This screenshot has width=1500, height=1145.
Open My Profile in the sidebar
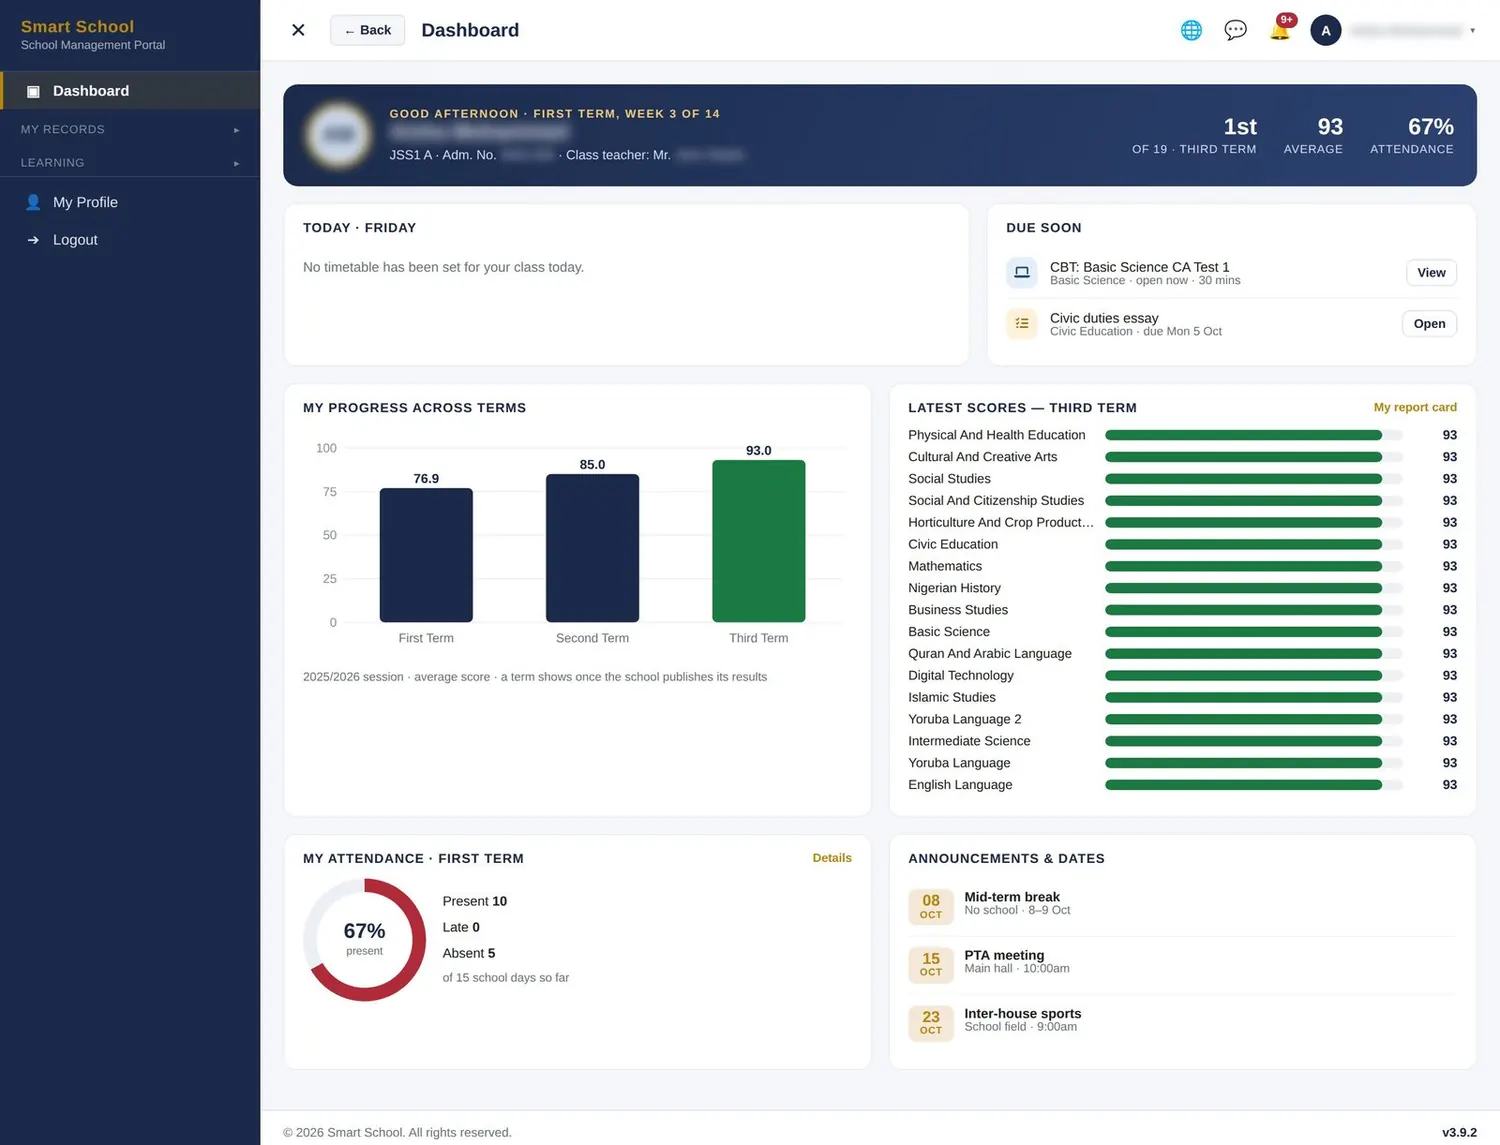click(x=130, y=202)
